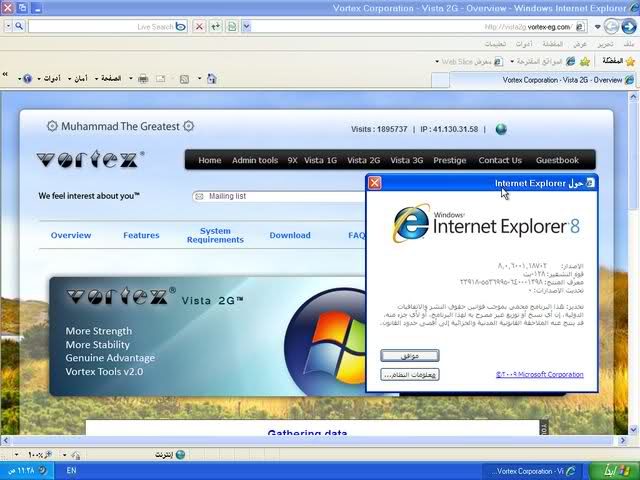
Task: Close the About Internet Explorer dialog
Action: (x=374, y=183)
